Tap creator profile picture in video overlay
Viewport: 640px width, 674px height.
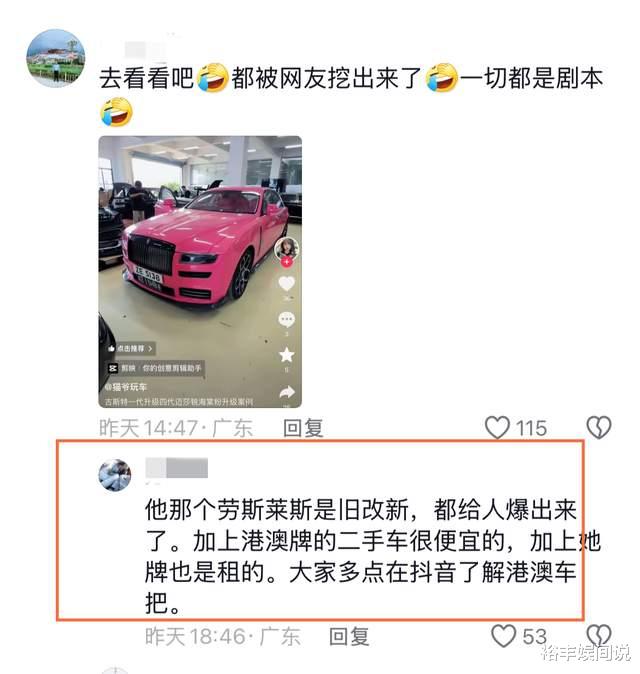[287, 248]
